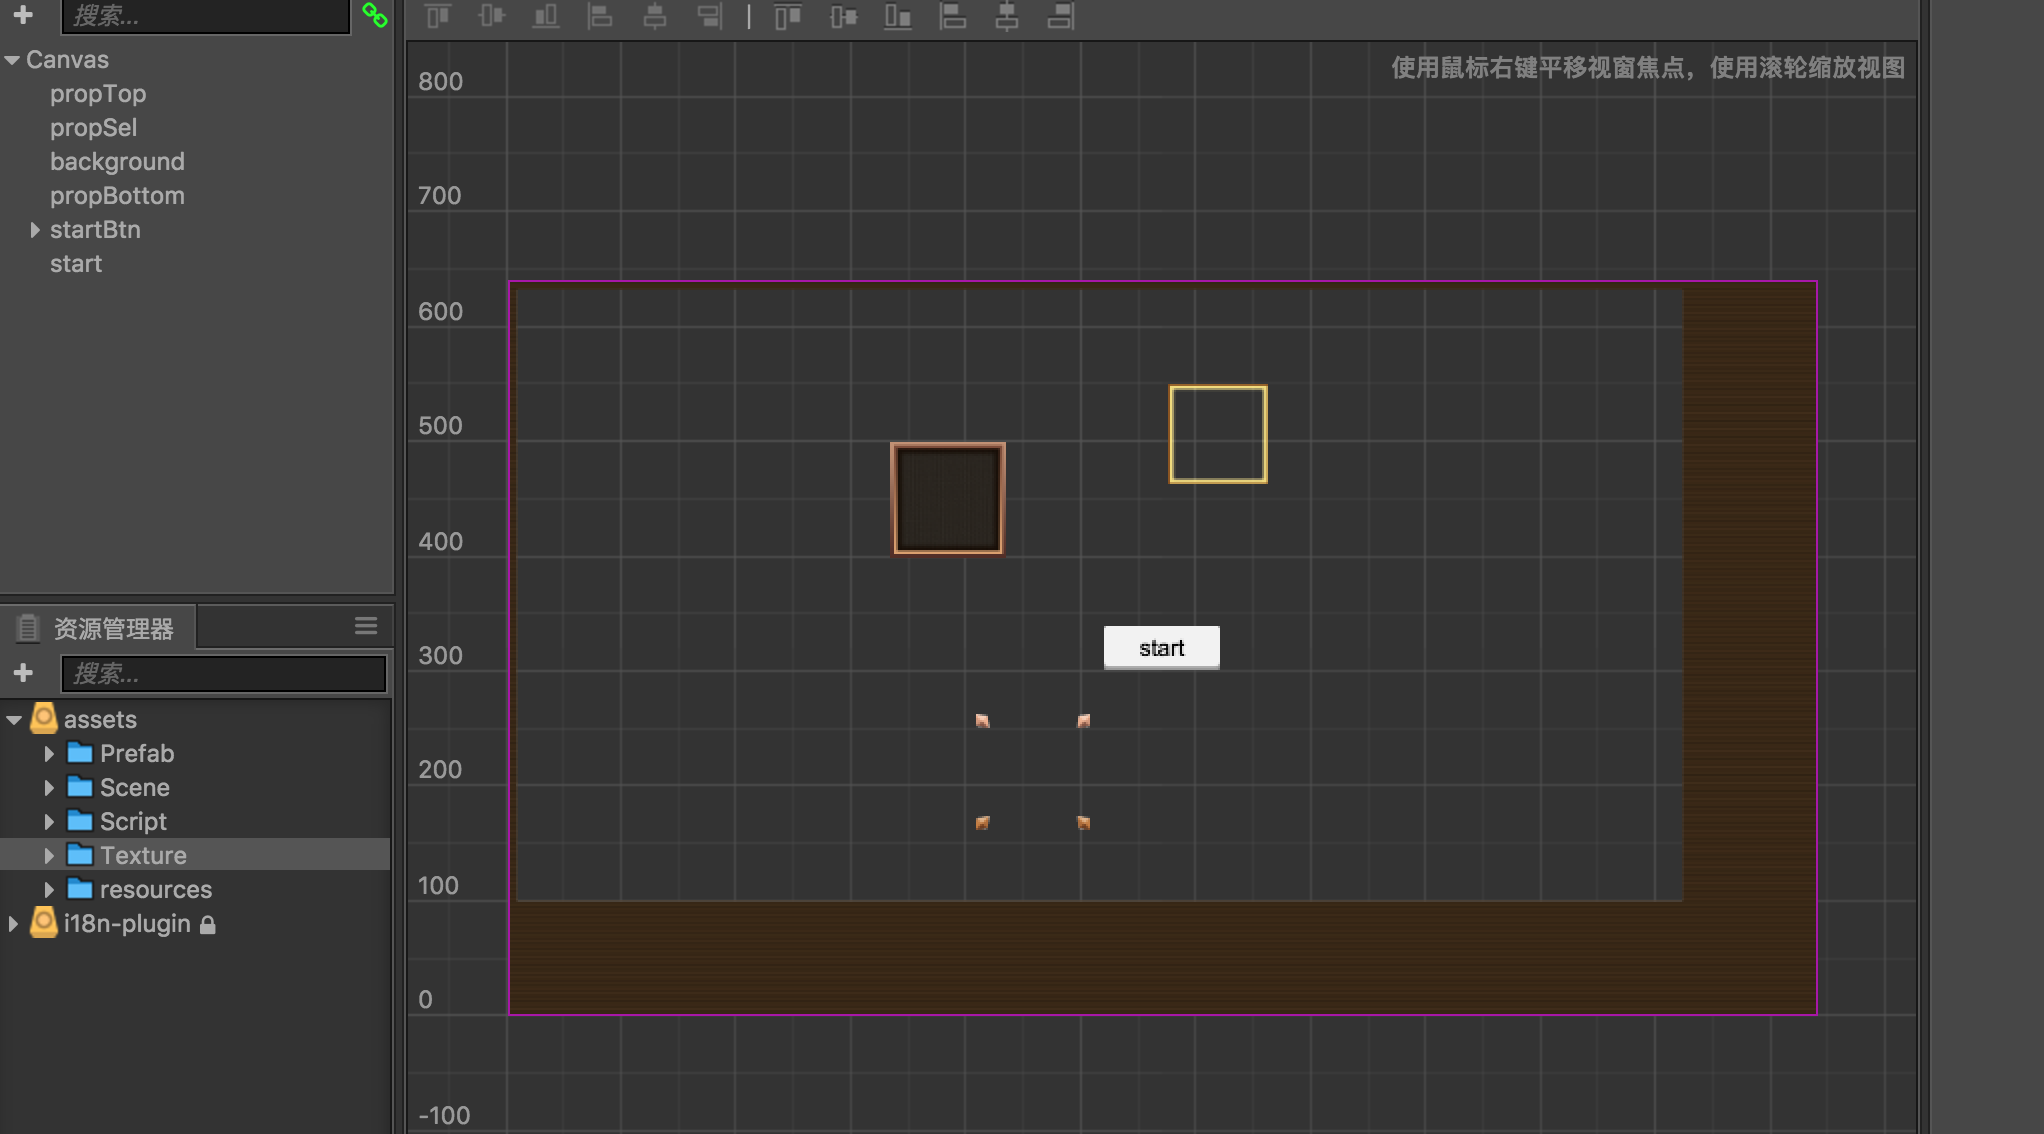This screenshot has height=1134, width=2044.
Task: Click the align left edges icon
Action: point(600,16)
